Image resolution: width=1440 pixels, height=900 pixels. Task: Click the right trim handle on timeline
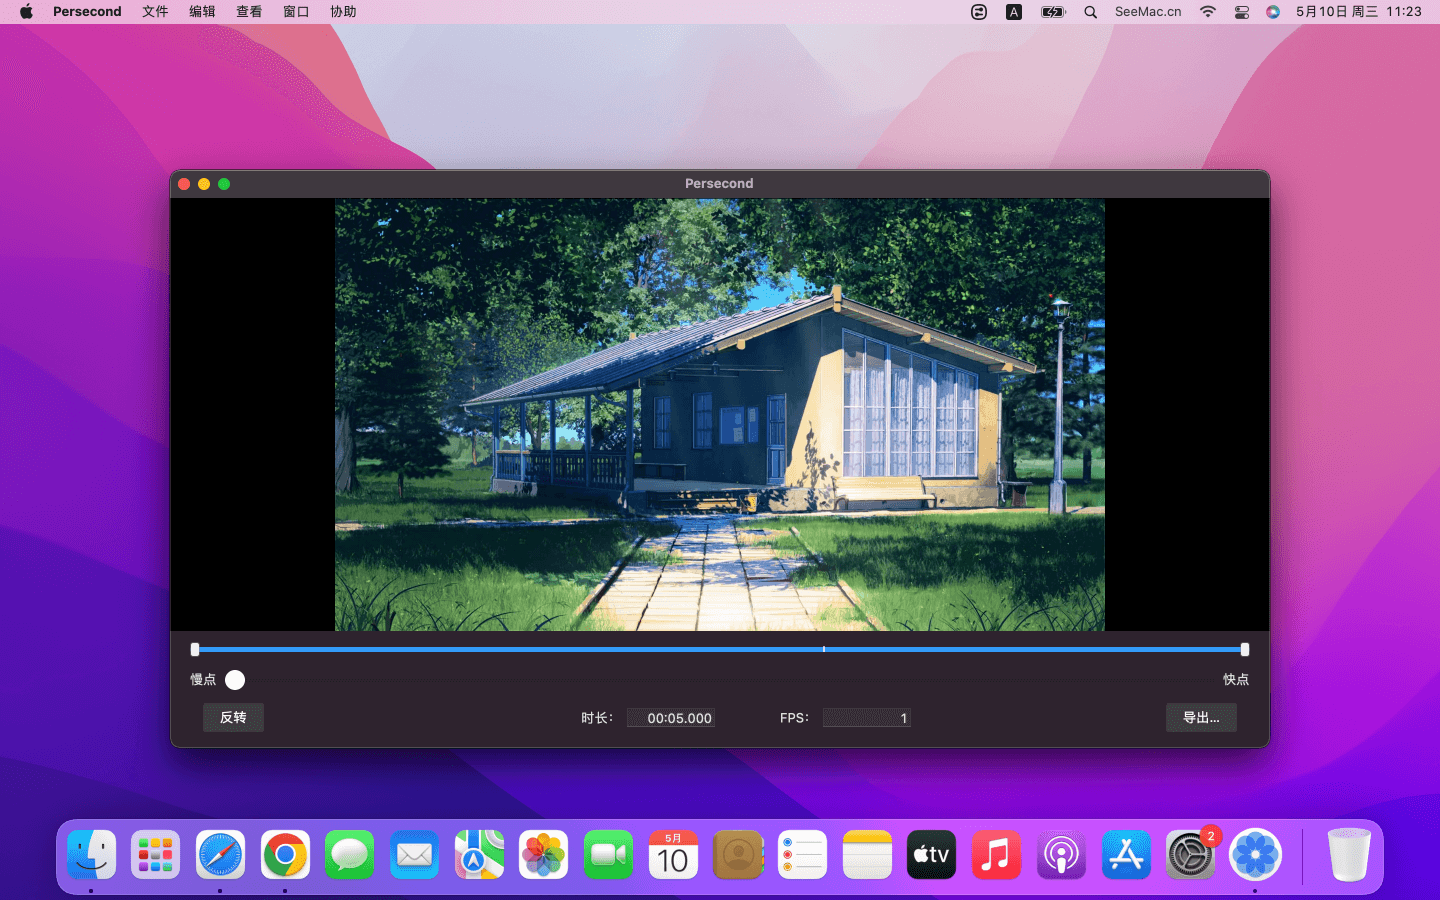pos(1245,649)
